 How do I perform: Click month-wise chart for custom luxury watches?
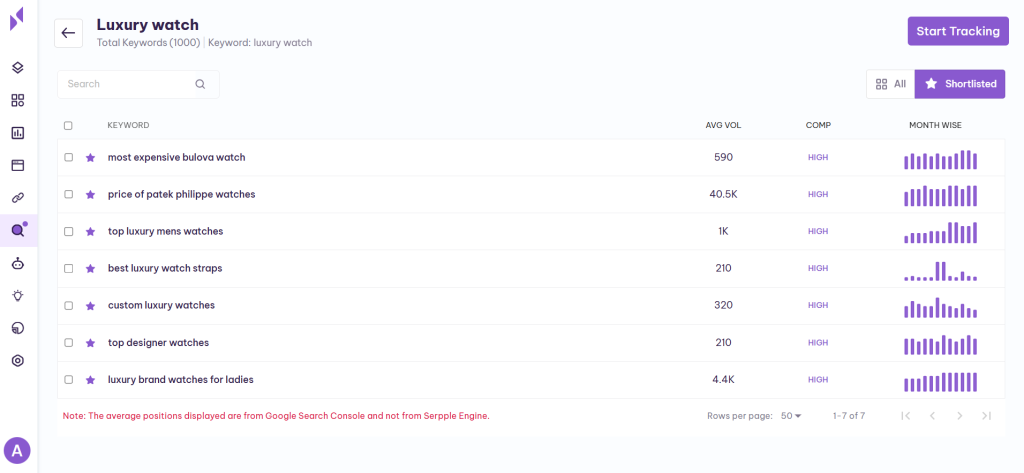[x=940, y=308]
